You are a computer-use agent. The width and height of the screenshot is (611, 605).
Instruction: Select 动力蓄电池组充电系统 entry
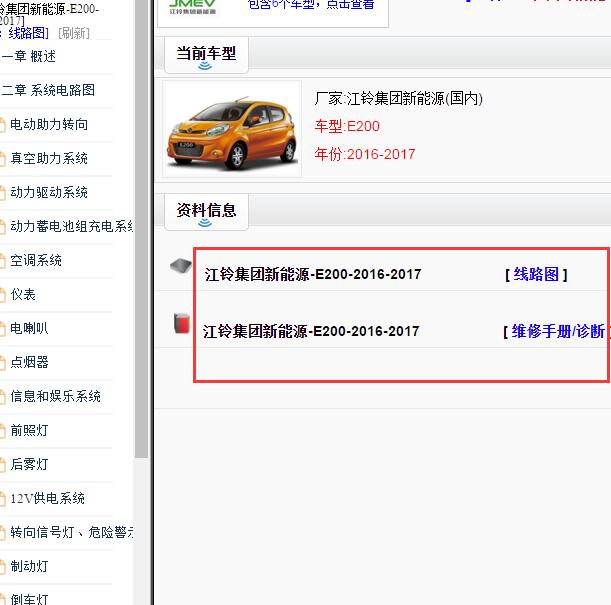pyautogui.click(x=72, y=226)
